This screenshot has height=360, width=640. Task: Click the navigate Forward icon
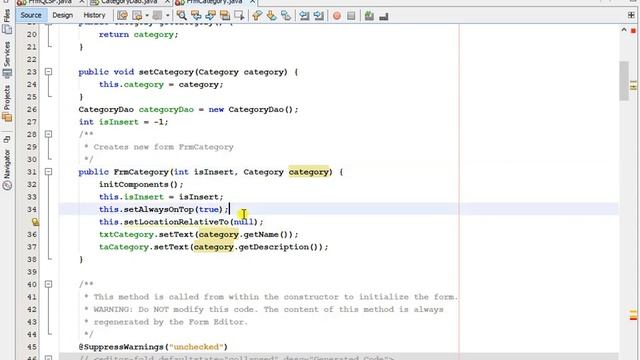click(x=157, y=16)
